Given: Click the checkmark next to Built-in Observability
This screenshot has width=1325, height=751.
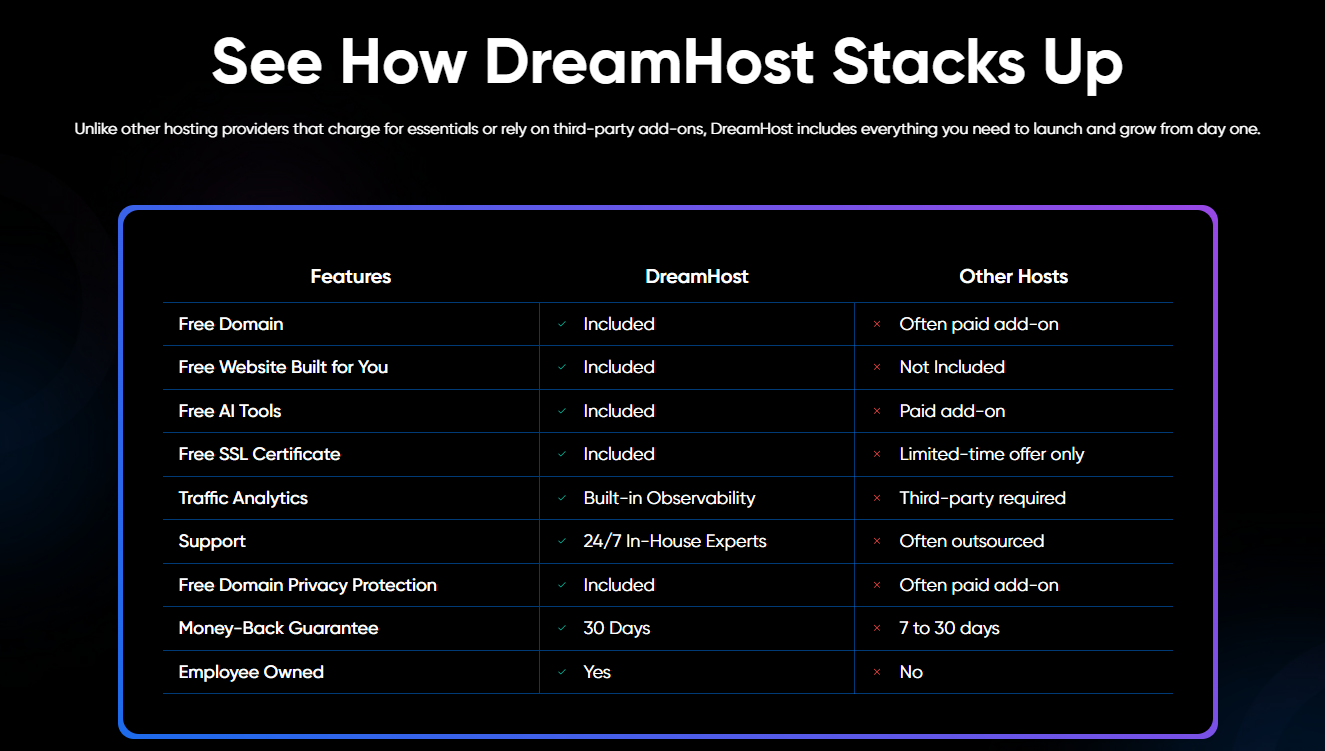Looking at the screenshot, I should pos(563,498).
